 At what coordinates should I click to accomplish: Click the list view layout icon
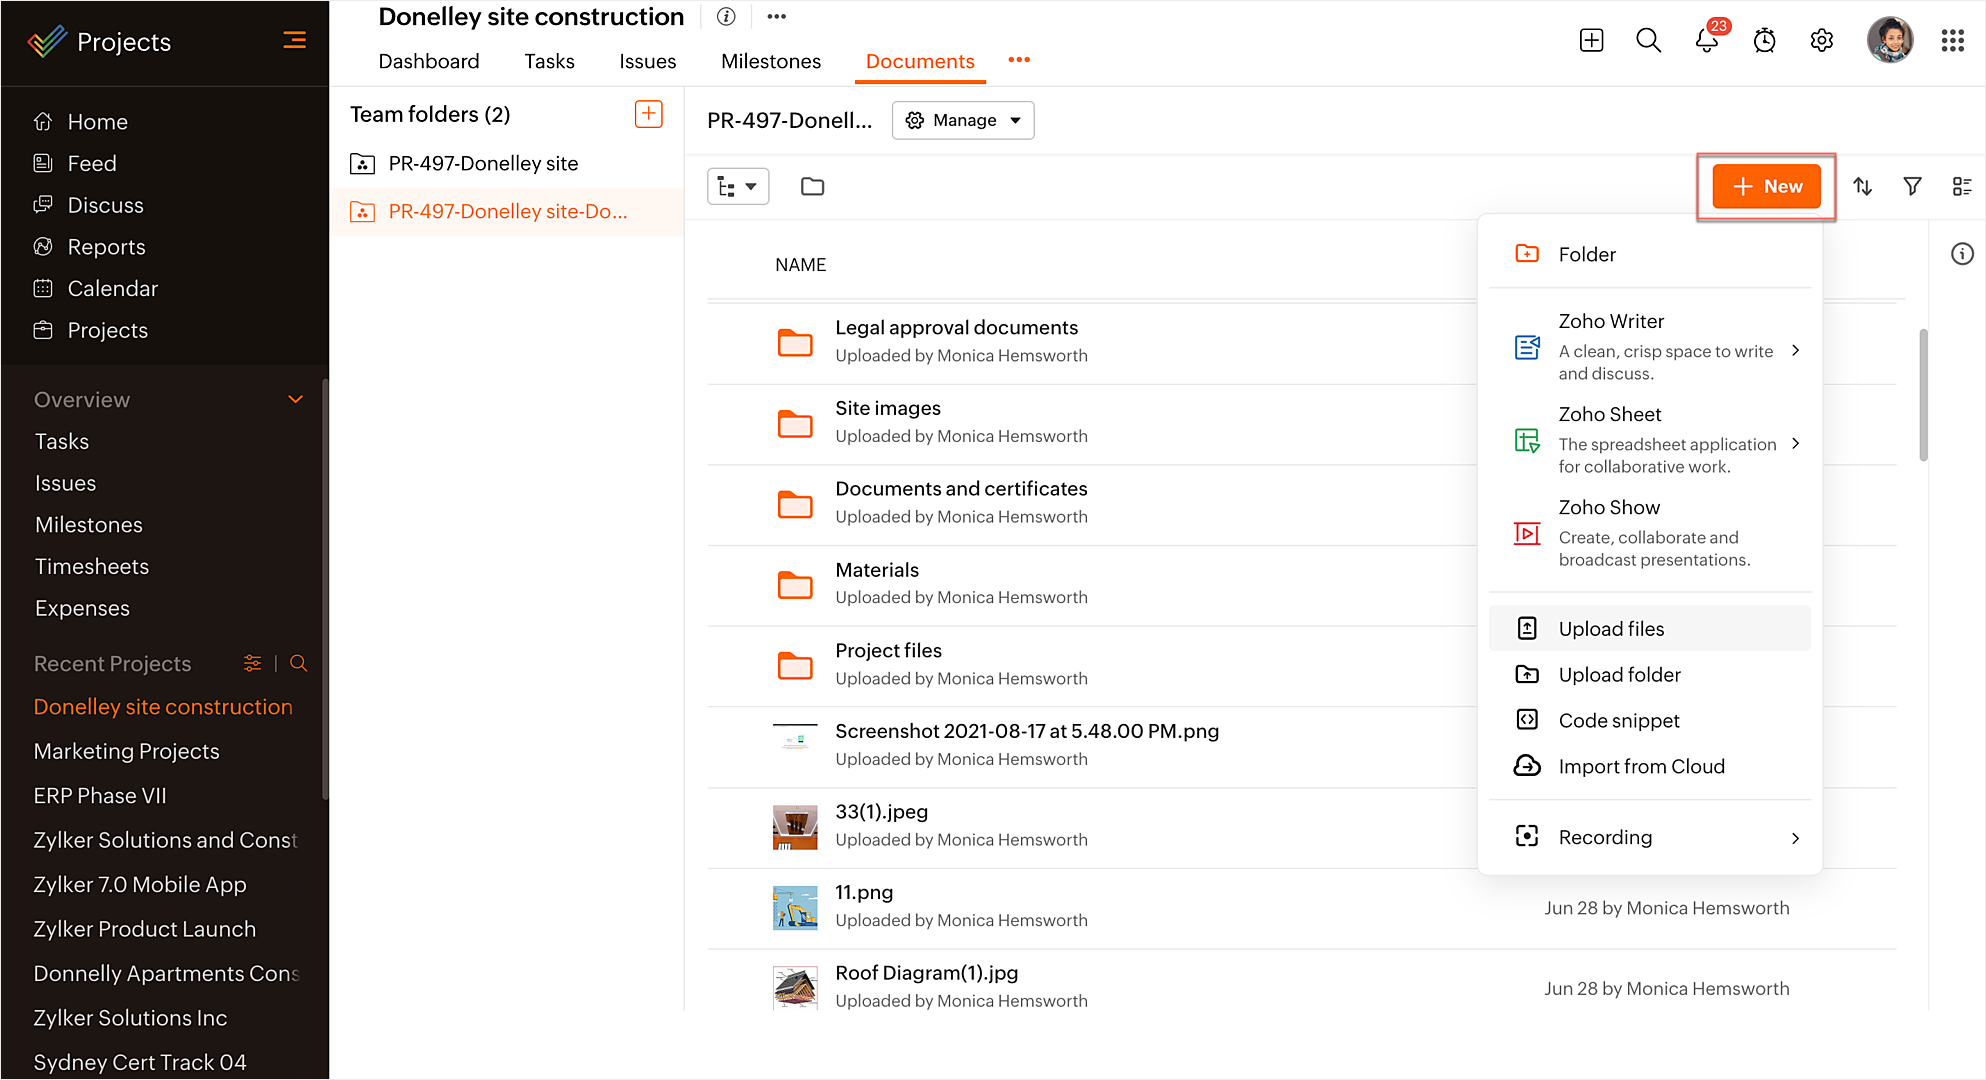pyautogui.click(x=1961, y=186)
